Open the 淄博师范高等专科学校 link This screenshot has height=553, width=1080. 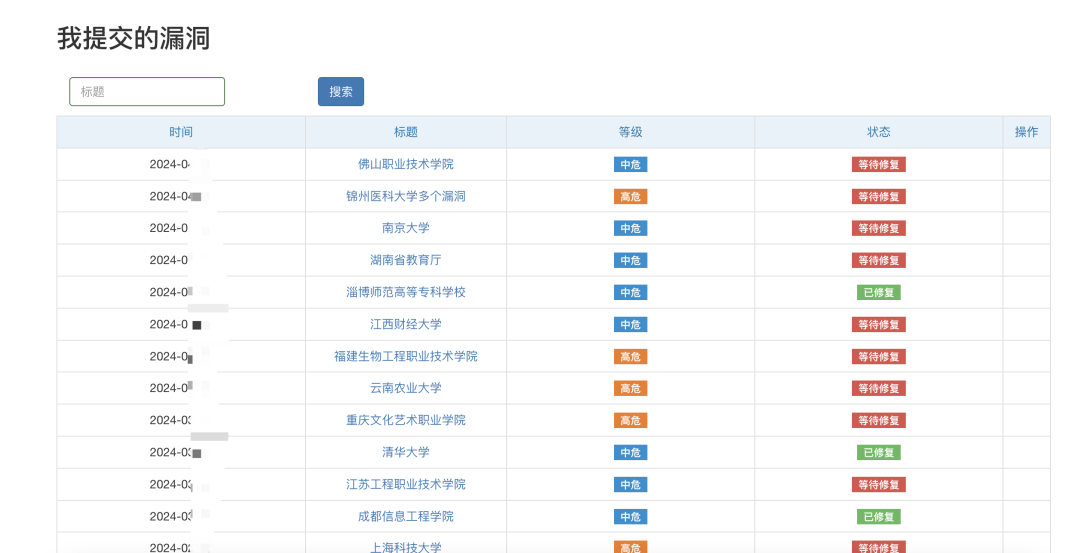click(x=406, y=292)
